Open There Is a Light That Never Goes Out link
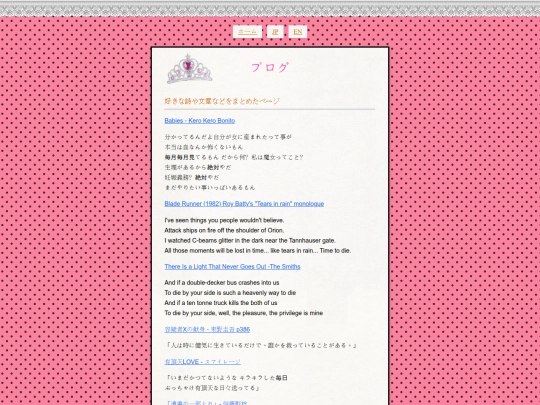540x405 pixels. click(232, 267)
